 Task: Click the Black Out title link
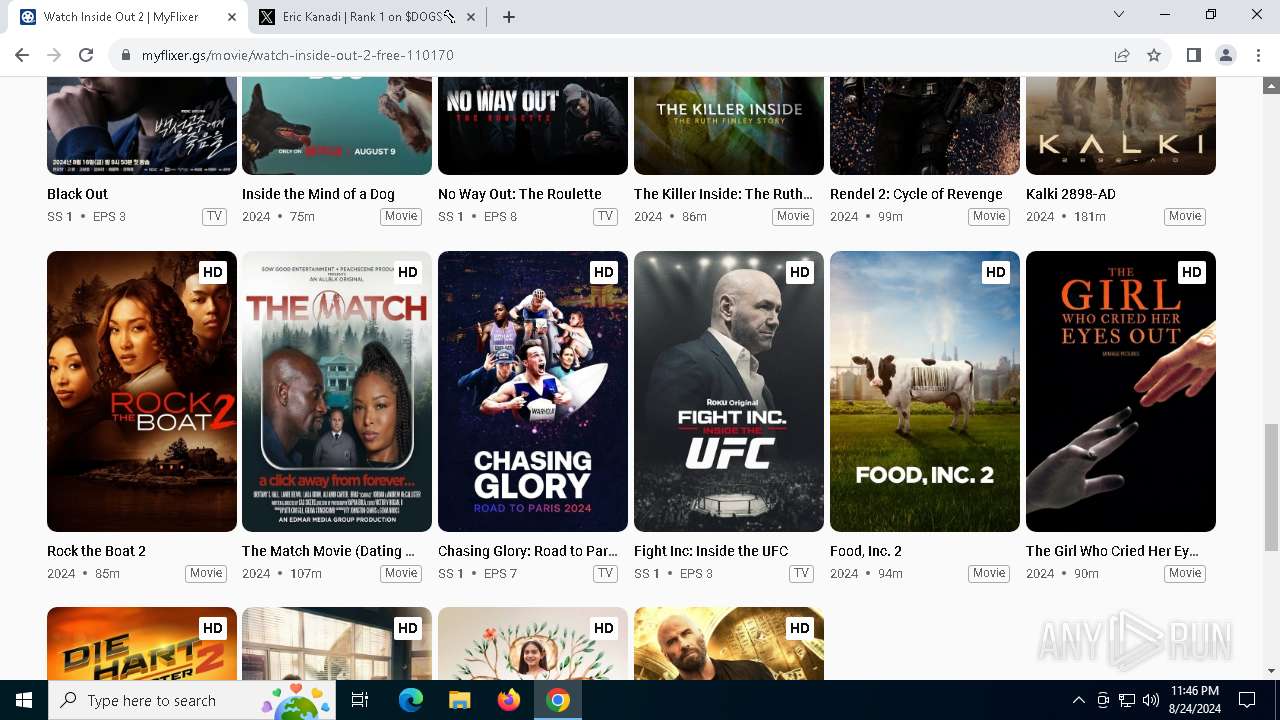coord(77,194)
